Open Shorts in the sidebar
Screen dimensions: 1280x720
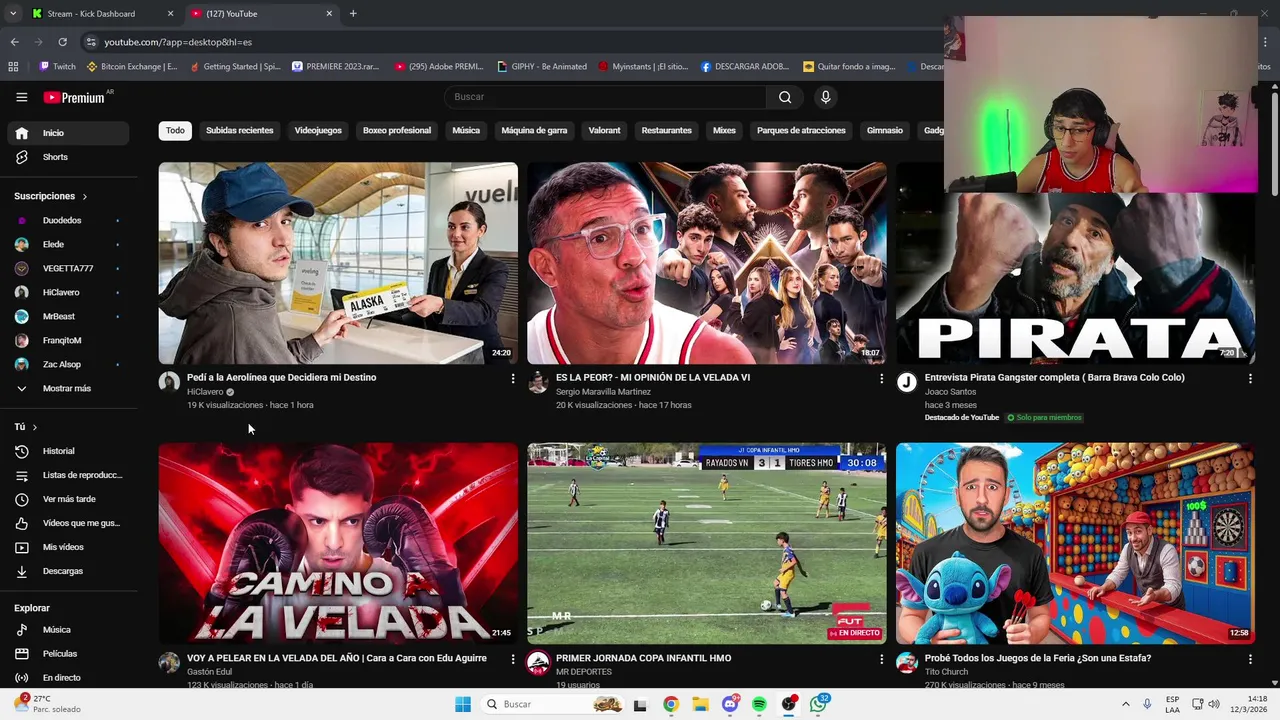[68, 157]
